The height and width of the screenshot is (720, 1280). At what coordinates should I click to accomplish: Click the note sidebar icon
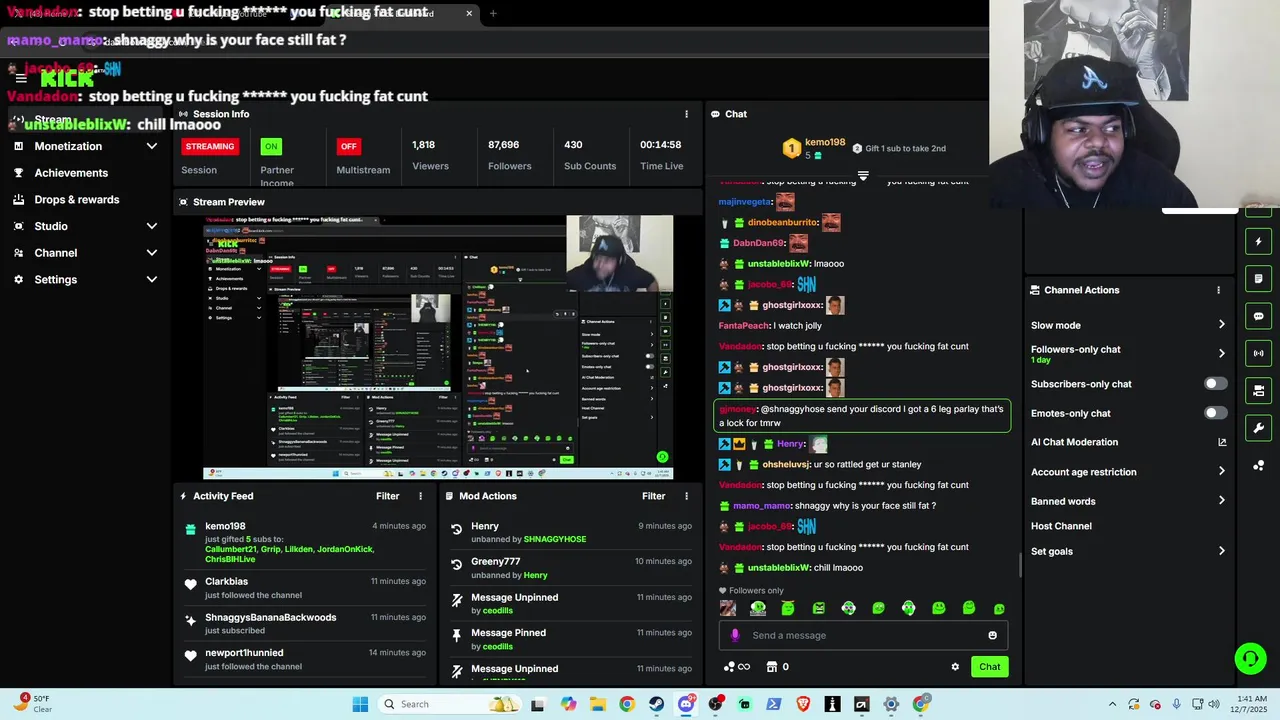click(x=1258, y=278)
